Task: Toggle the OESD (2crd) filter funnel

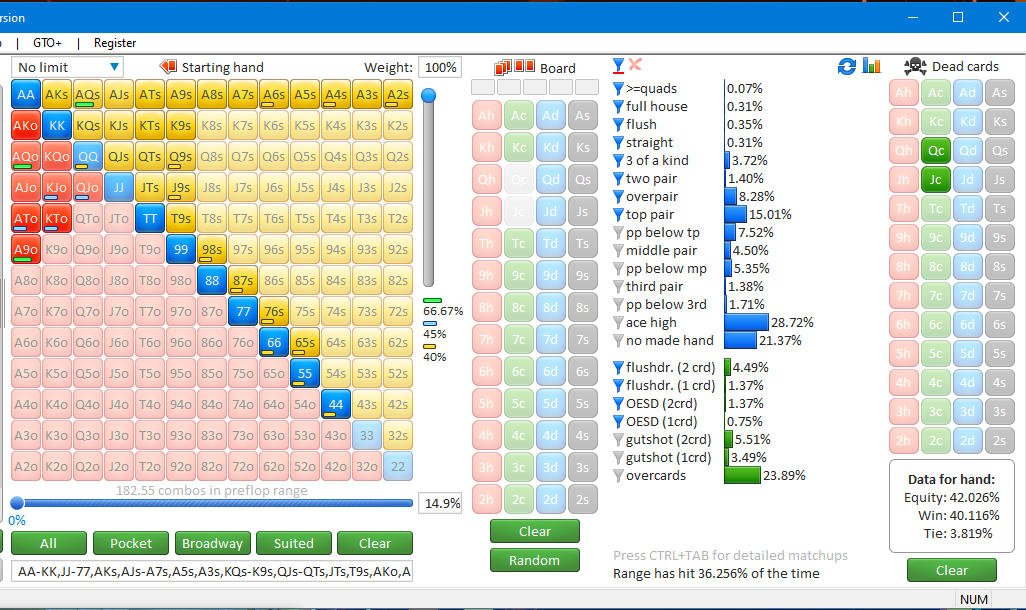Action: (x=618, y=404)
